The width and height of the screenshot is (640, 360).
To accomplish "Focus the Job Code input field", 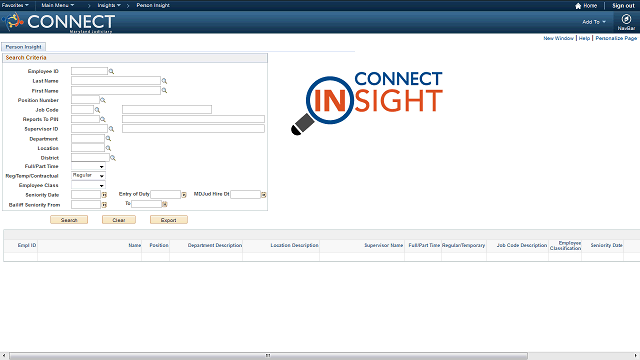I will [x=82, y=109].
